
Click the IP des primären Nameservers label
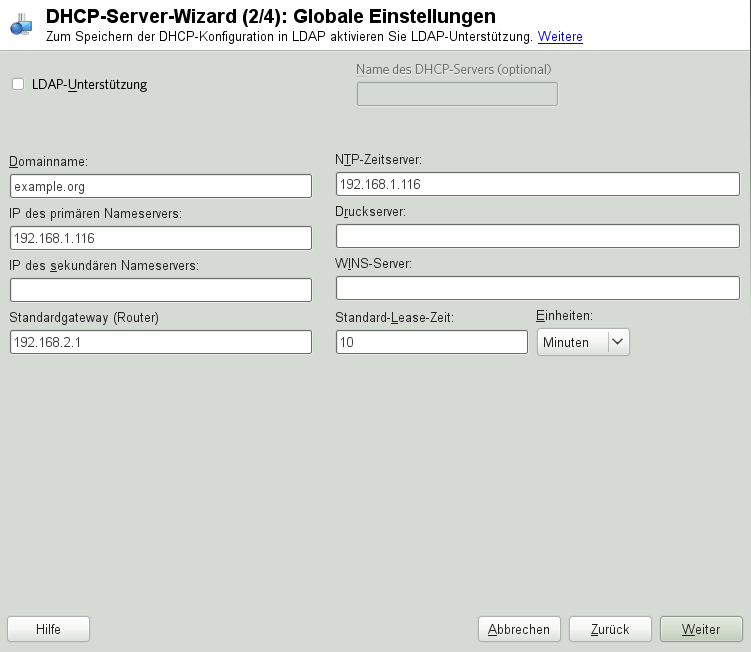[95, 214]
